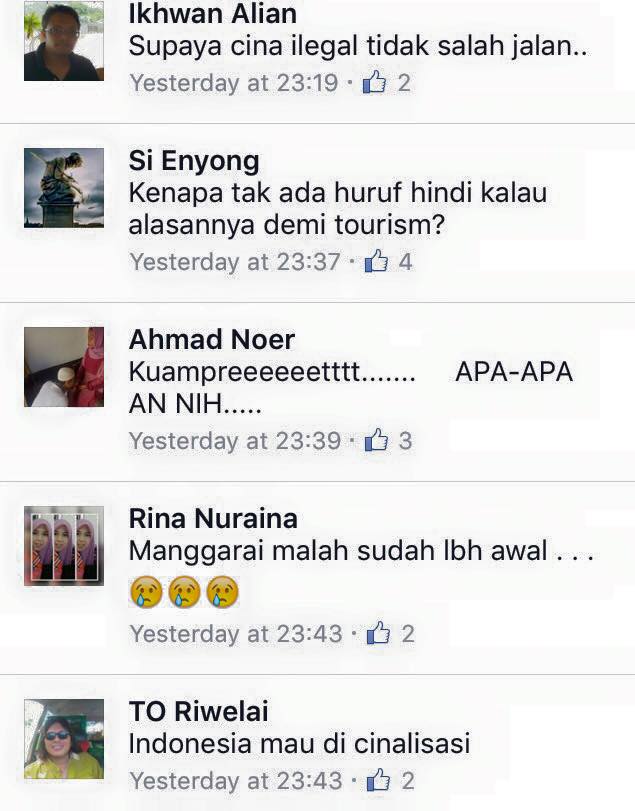Open Si Enyong's statue profile picture
The height and width of the screenshot is (811, 635).
click(x=64, y=188)
